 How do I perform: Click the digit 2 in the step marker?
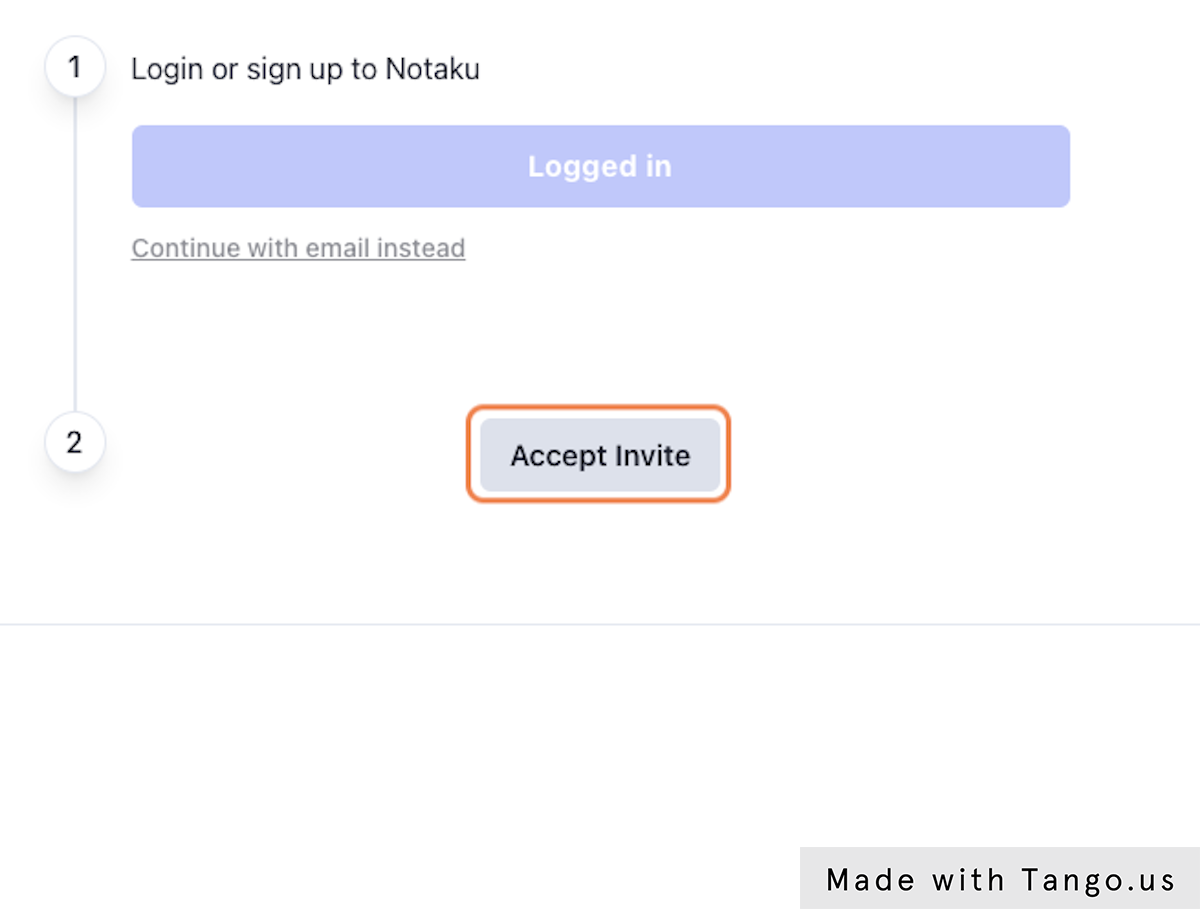pyautogui.click(x=74, y=442)
